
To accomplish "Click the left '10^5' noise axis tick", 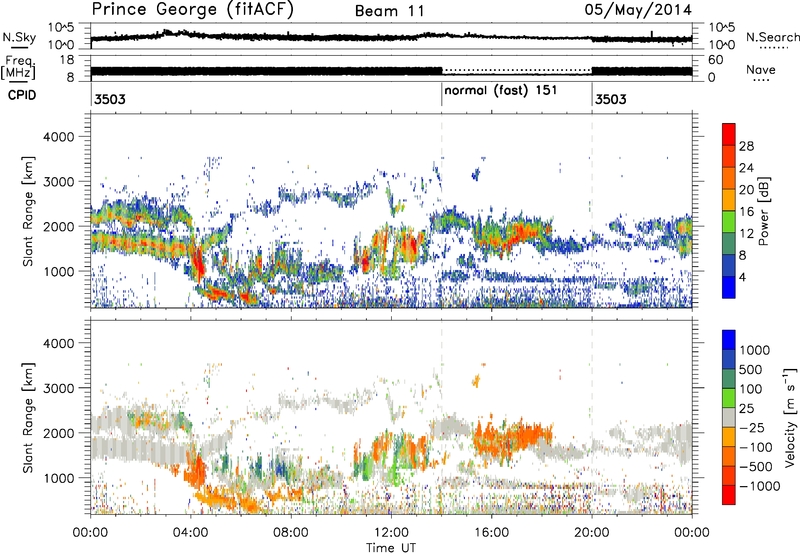I will pyautogui.click(x=61, y=28).
